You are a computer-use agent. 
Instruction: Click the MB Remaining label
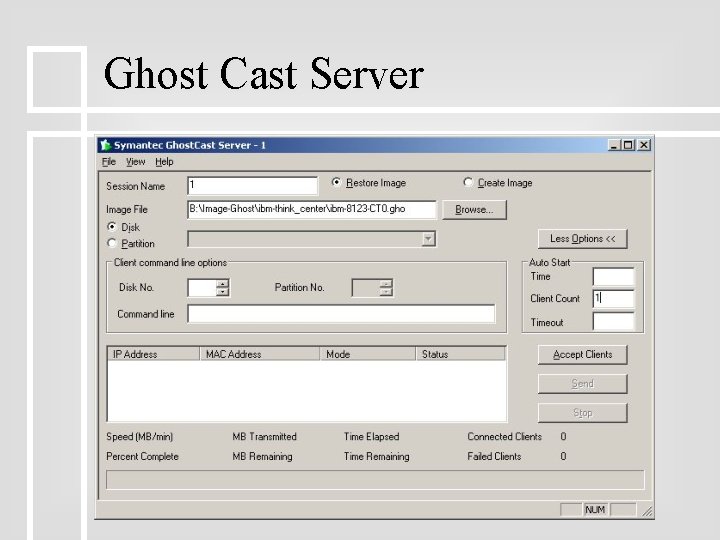262,456
